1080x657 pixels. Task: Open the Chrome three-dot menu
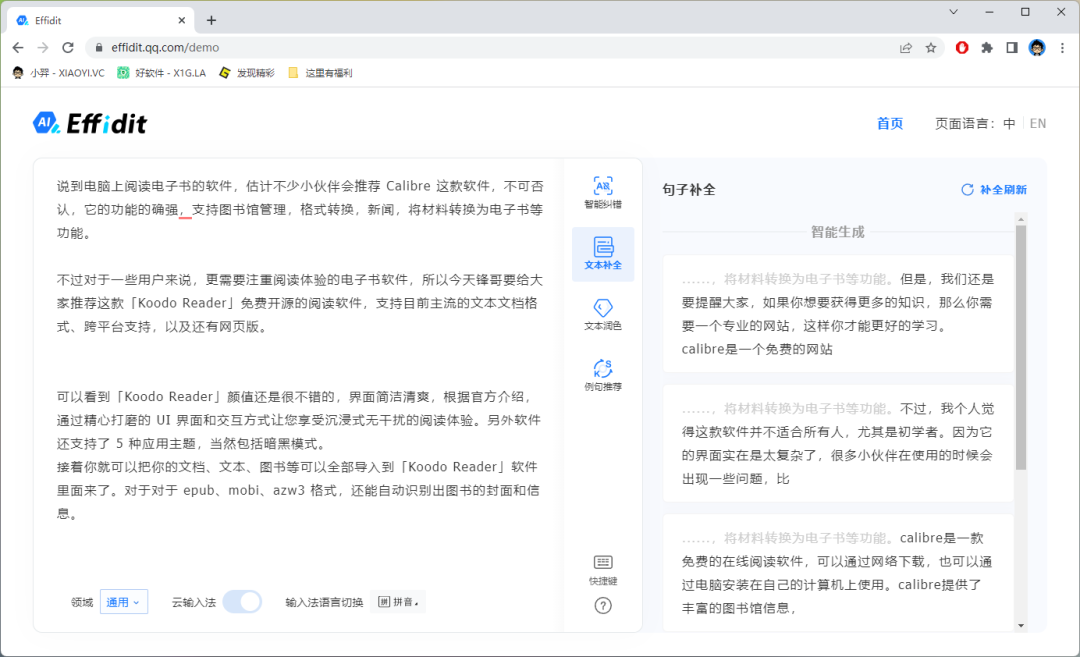tap(1062, 47)
